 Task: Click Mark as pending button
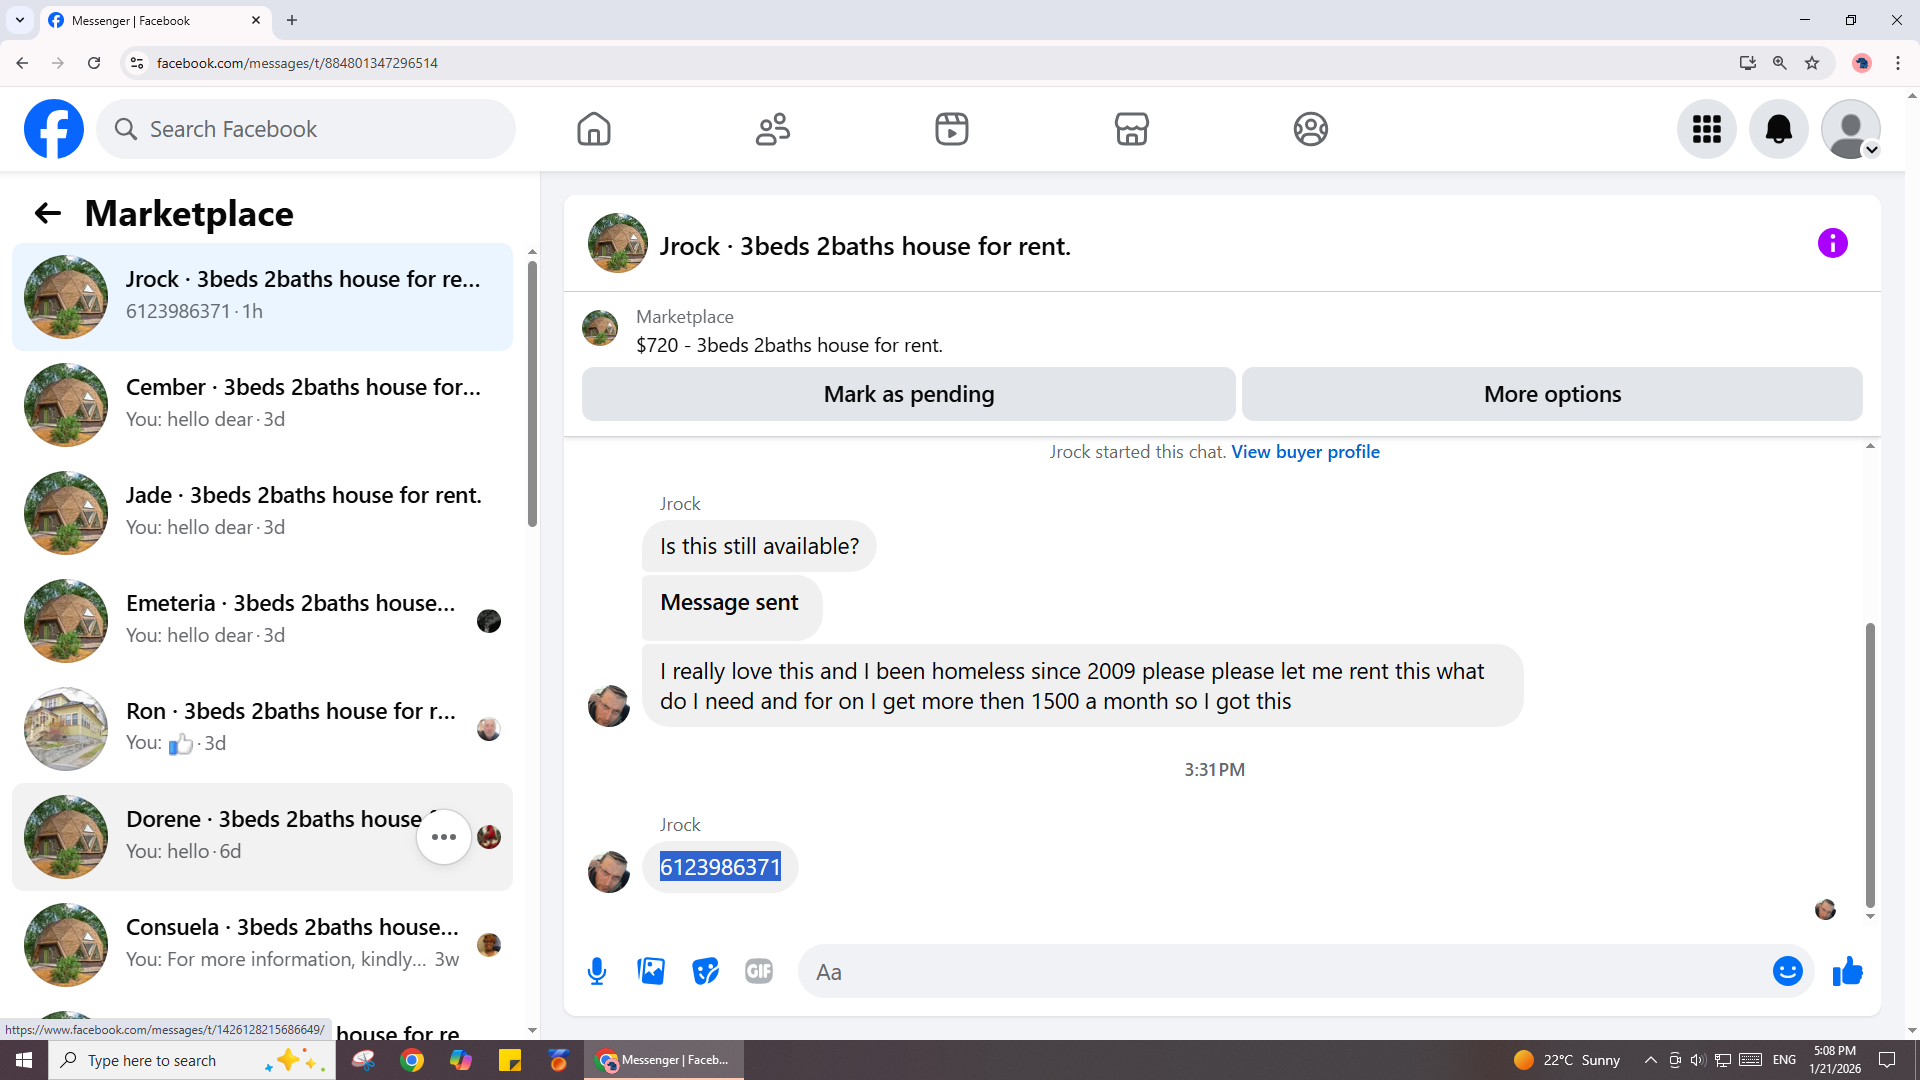coord(908,394)
